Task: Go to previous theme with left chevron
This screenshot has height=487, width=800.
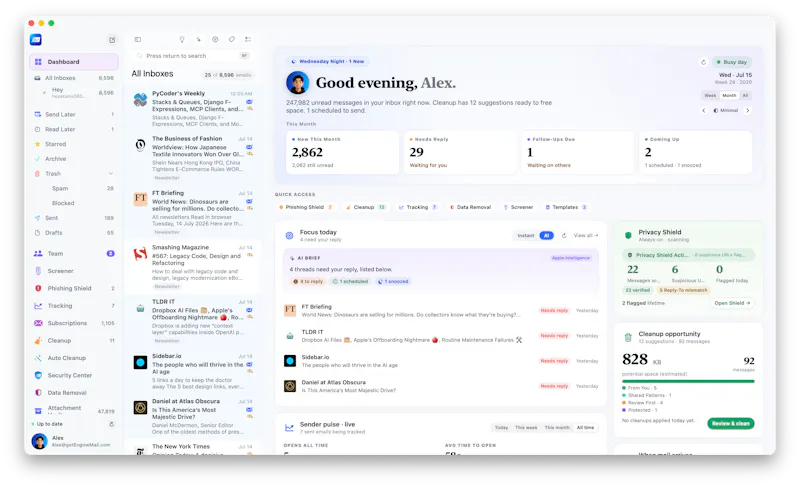Action: [704, 110]
